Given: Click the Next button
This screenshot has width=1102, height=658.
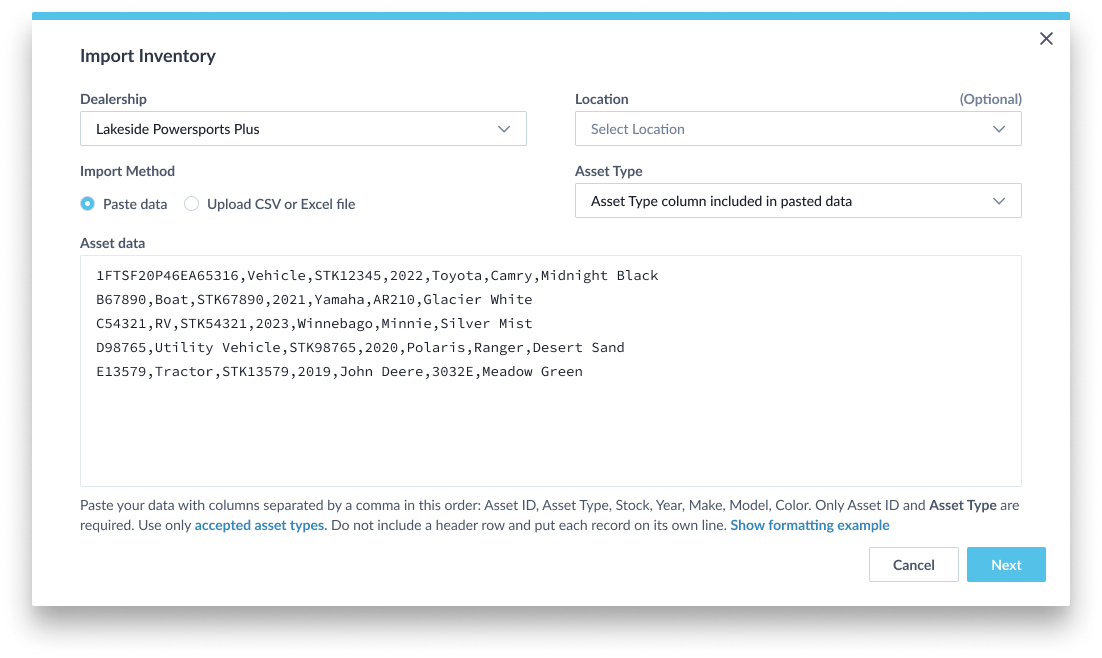Looking at the screenshot, I should pyautogui.click(x=1006, y=565).
